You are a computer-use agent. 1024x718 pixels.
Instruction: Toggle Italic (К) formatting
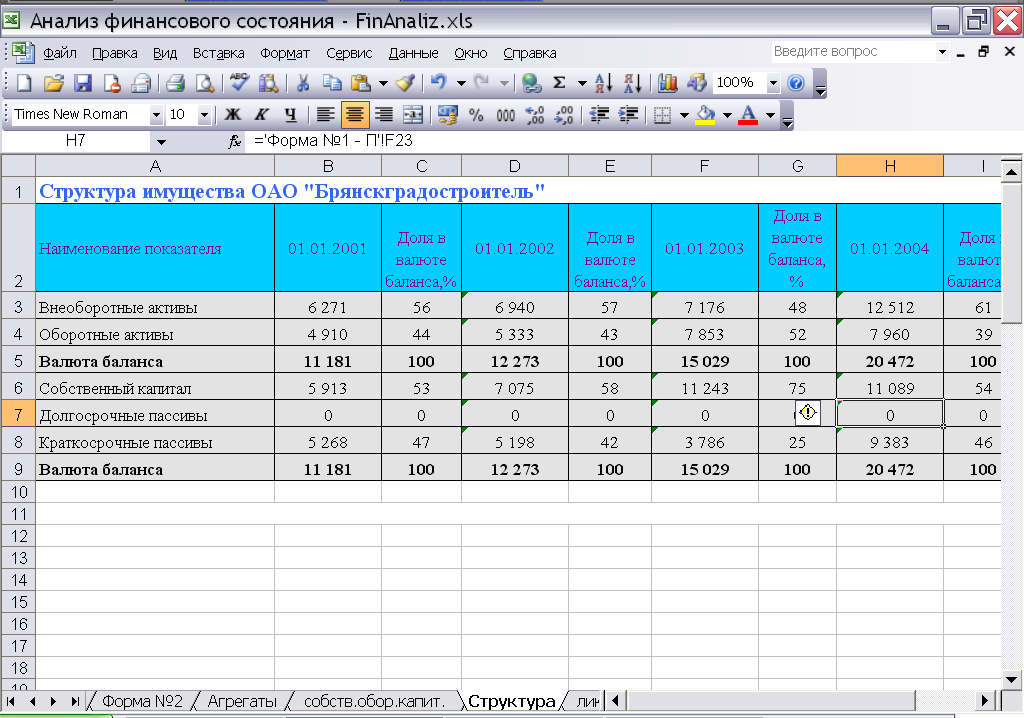click(x=261, y=115)
